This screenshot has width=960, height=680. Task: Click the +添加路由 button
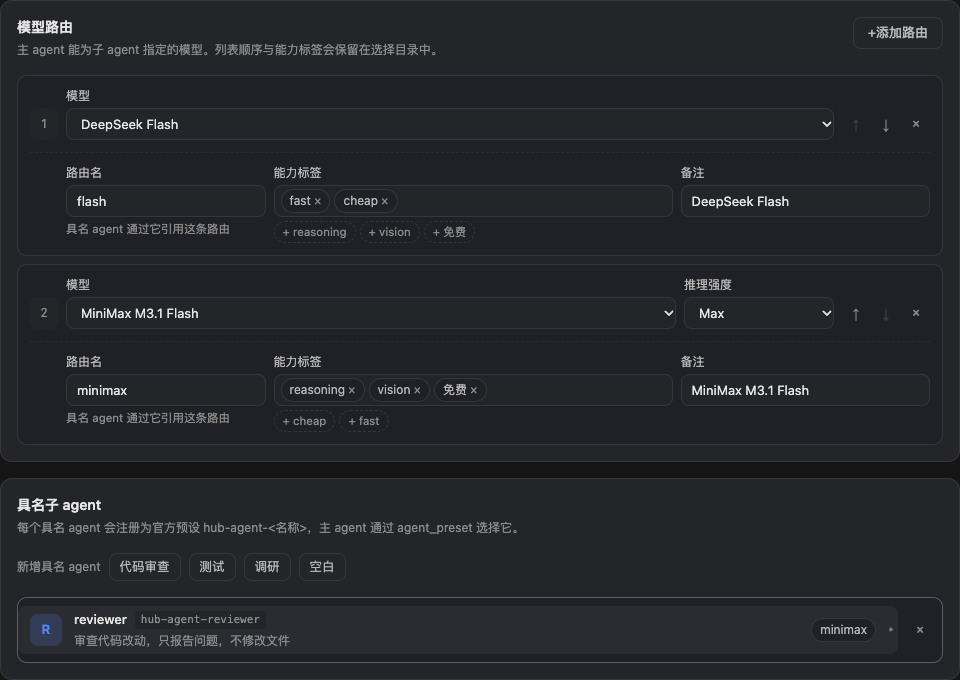[897, 33]
